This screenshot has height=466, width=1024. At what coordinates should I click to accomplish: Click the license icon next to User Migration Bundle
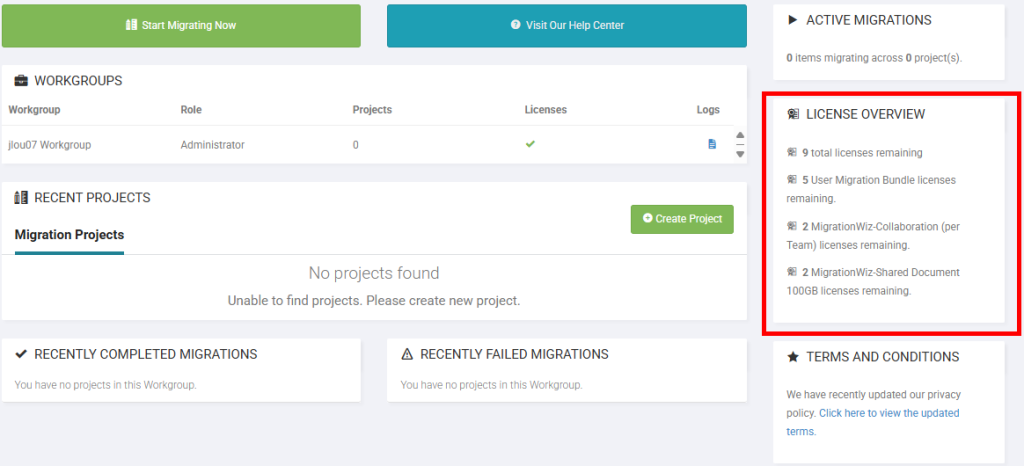point(792,179)
